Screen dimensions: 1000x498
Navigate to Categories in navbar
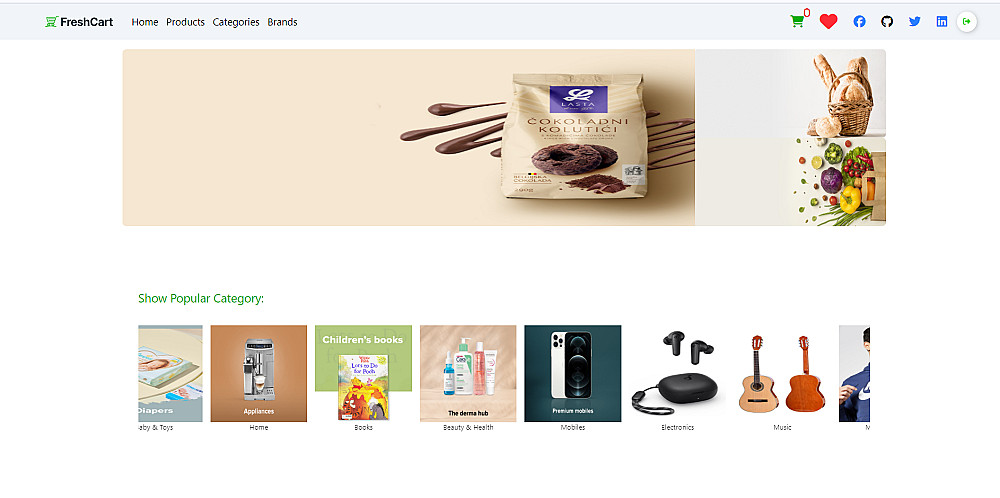tap(236, 22)
